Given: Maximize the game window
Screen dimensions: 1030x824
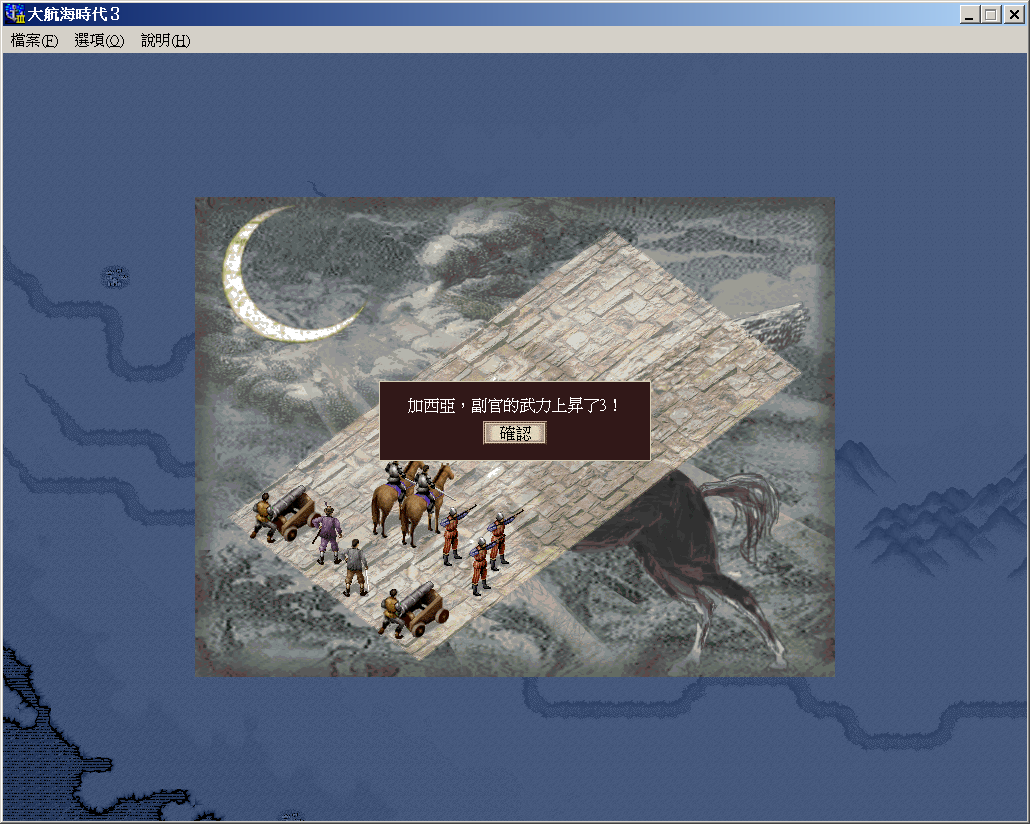Looking at the screenshot, I should [990, 15].
